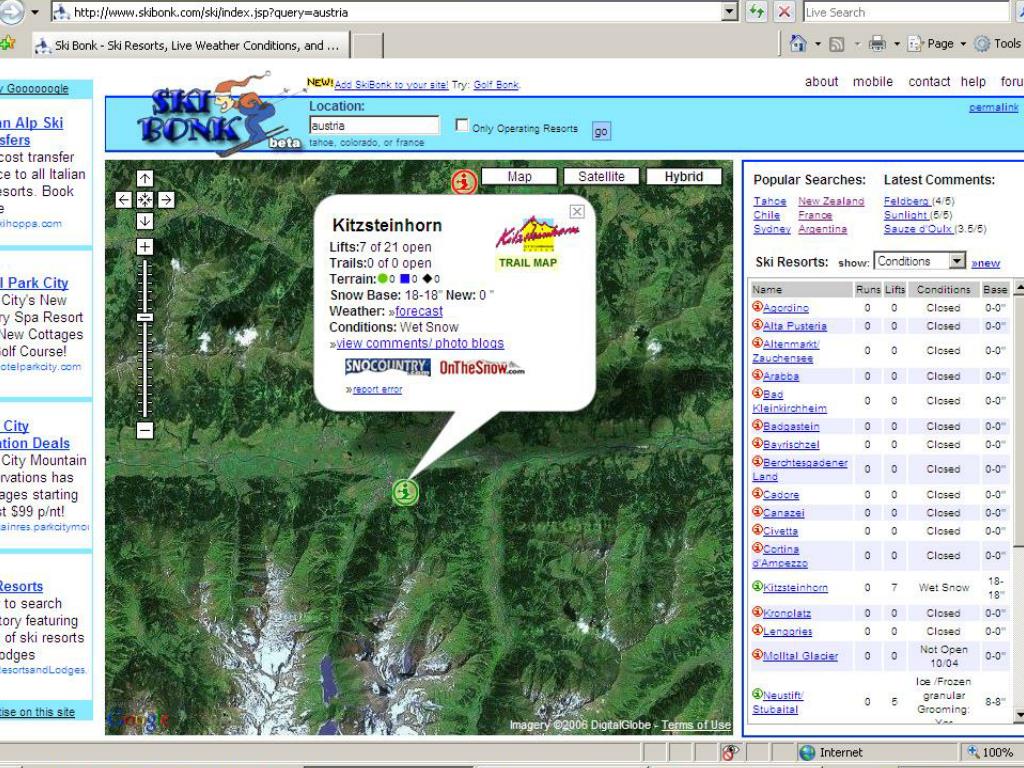Pan the map right with arrow button

pyautogui.click(x=167, y=200)
